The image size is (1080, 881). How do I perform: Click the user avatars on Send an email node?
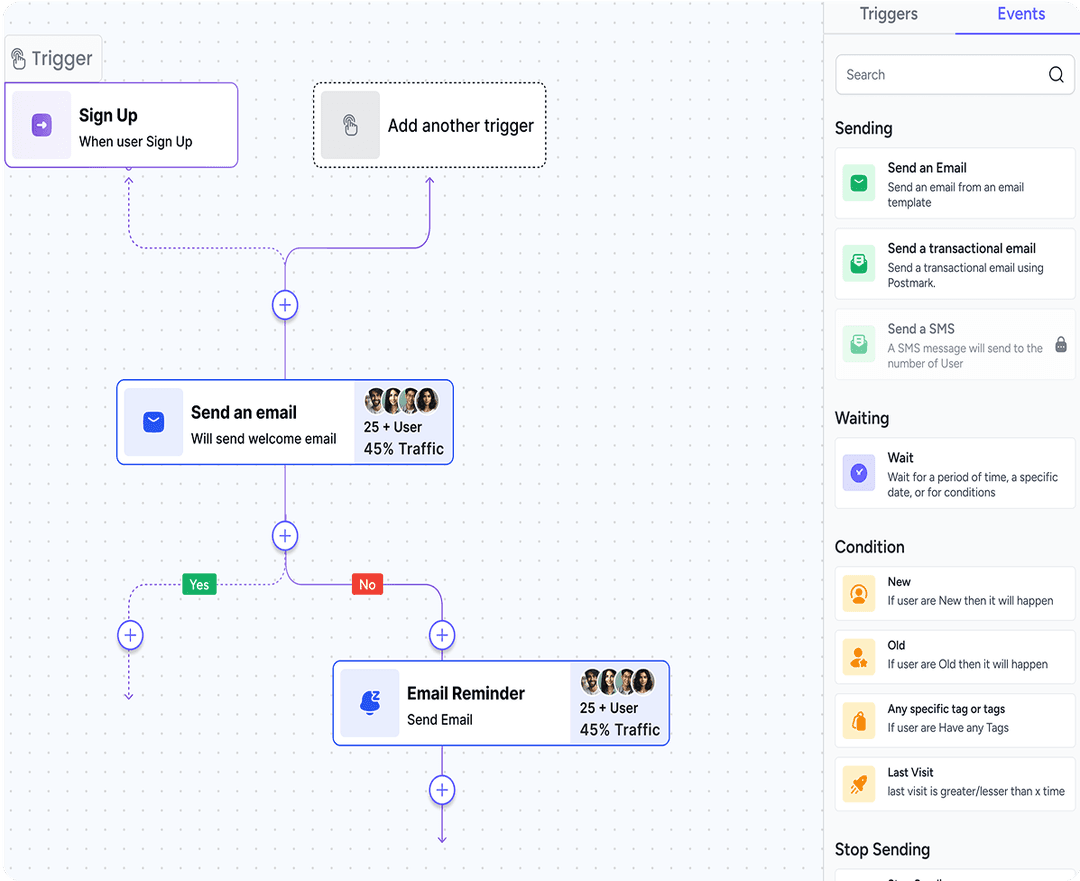point(401,400)
